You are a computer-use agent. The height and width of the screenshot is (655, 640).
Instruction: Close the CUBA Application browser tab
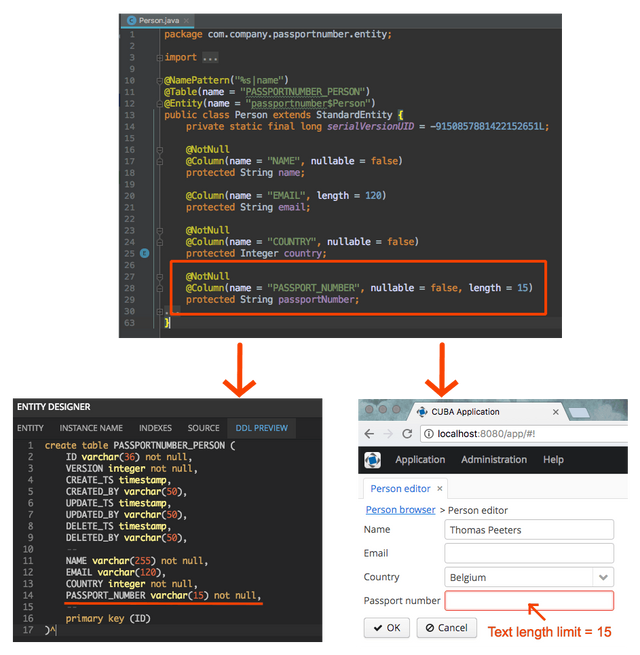click(x=556, y=412)
